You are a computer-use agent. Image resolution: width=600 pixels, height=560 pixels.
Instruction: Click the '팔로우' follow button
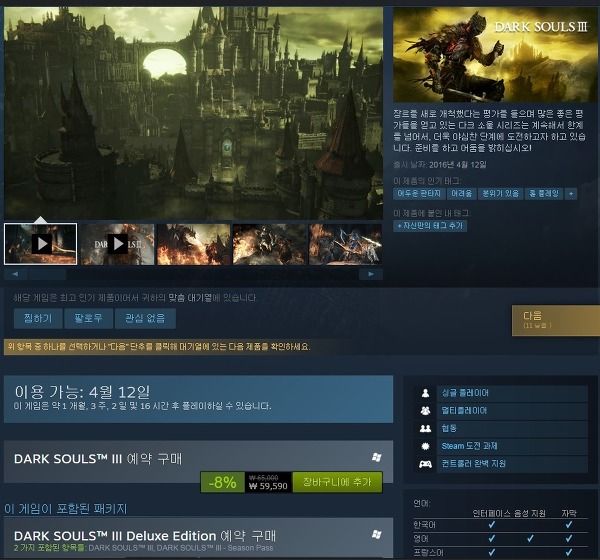pyautogui.click(x=88, y=318)
